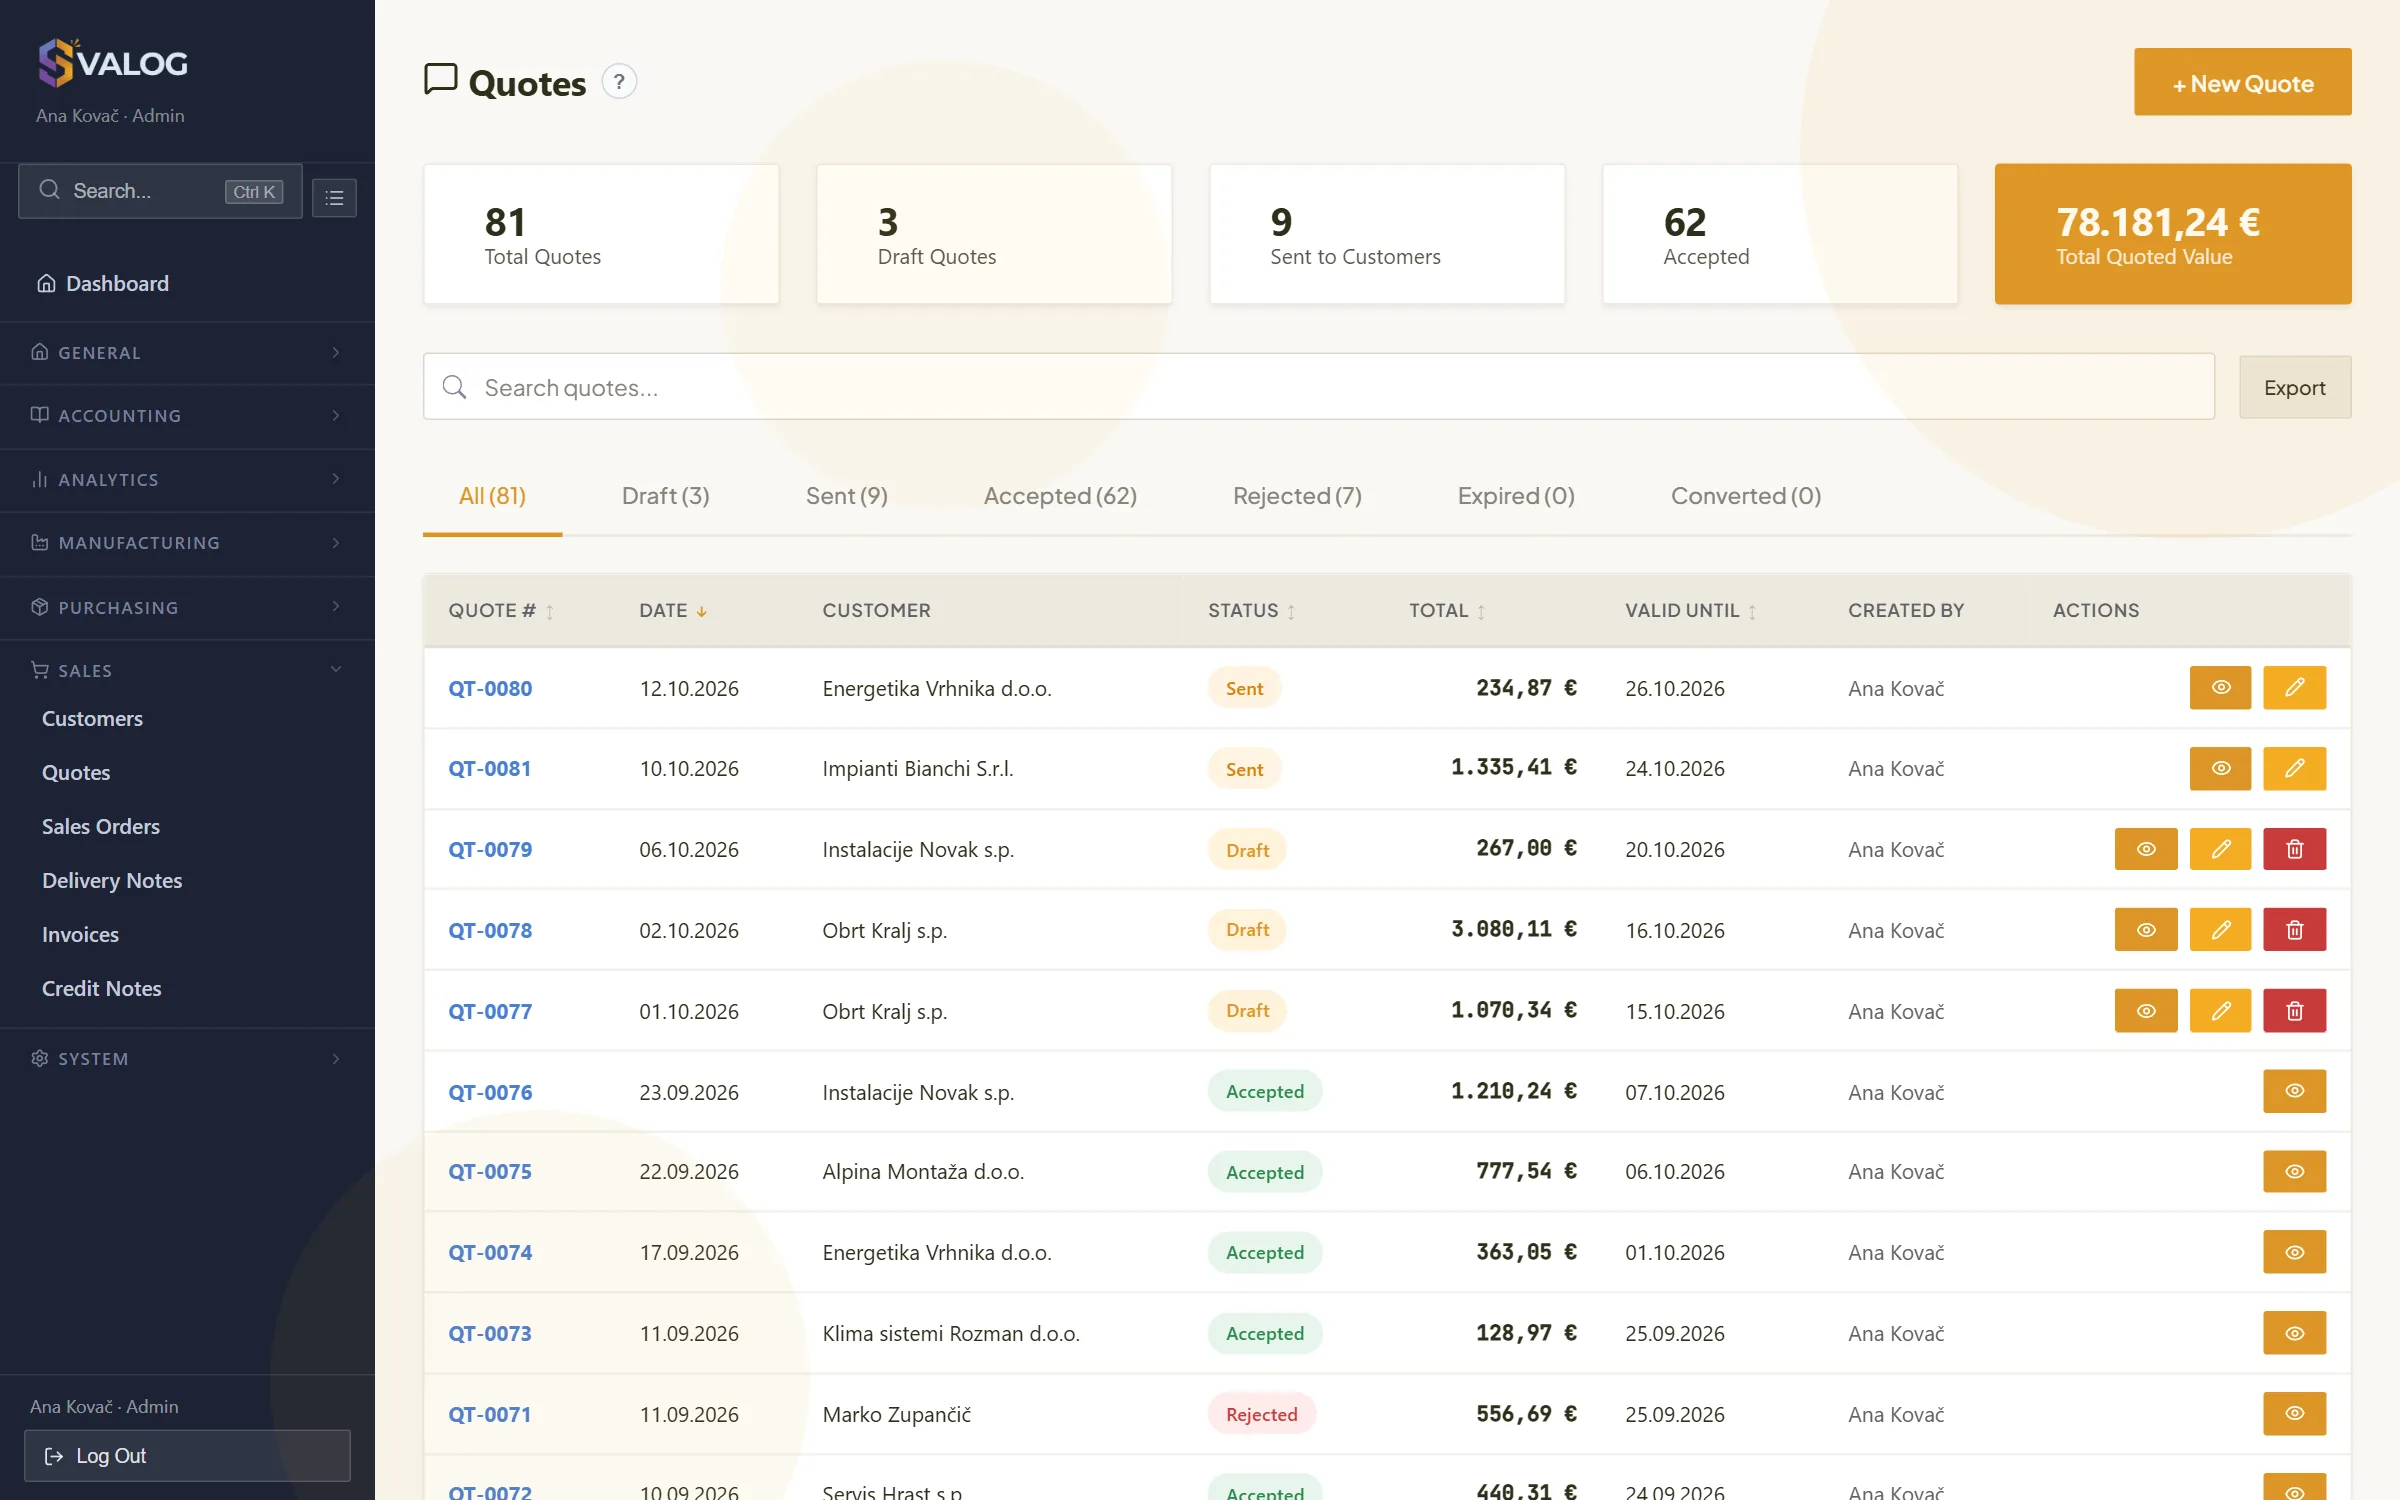The height and width of the screenshot is (1500, 2400).
Task: Expand the Accounting sidebar section
Action: [187, 416]
